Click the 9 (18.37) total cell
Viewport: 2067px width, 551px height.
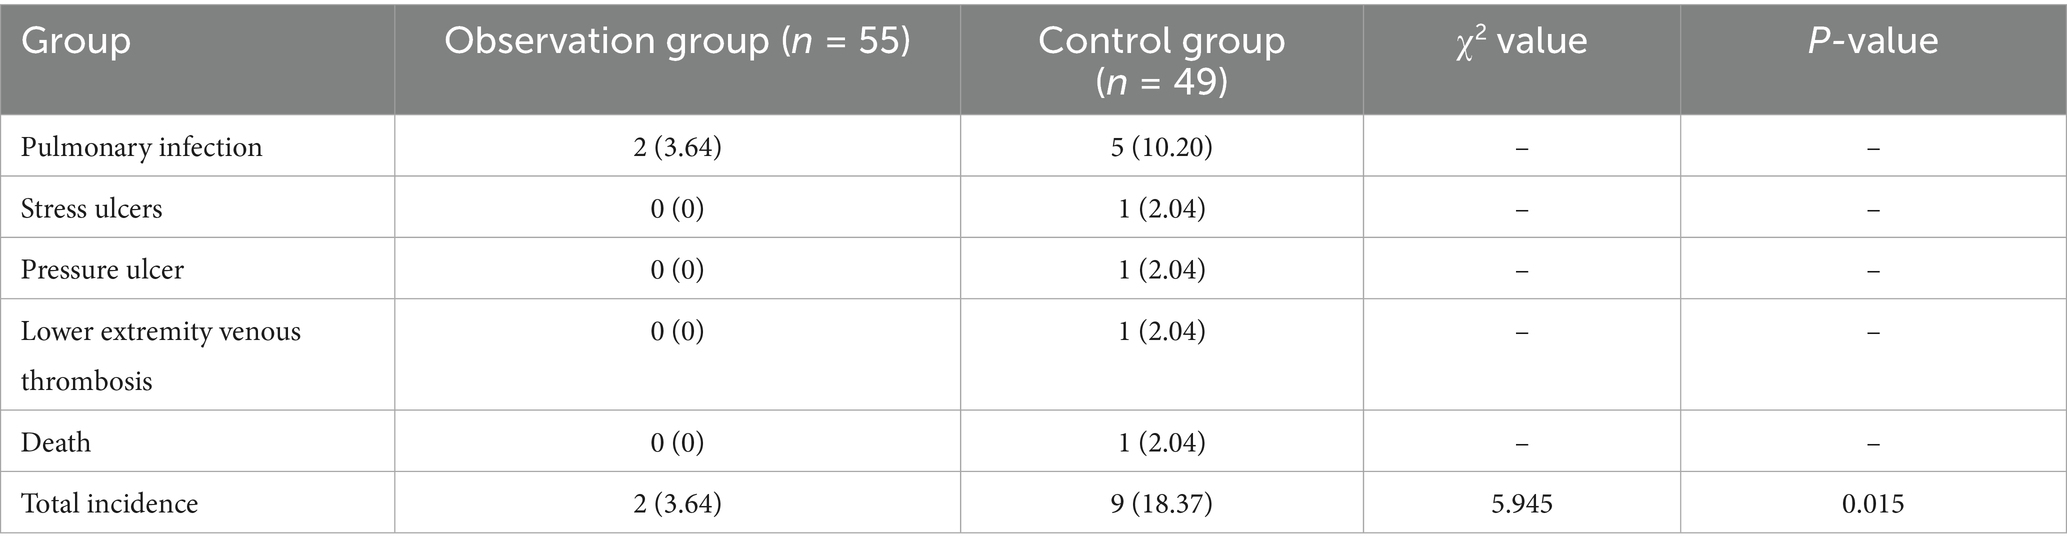tap(1161, 503)
